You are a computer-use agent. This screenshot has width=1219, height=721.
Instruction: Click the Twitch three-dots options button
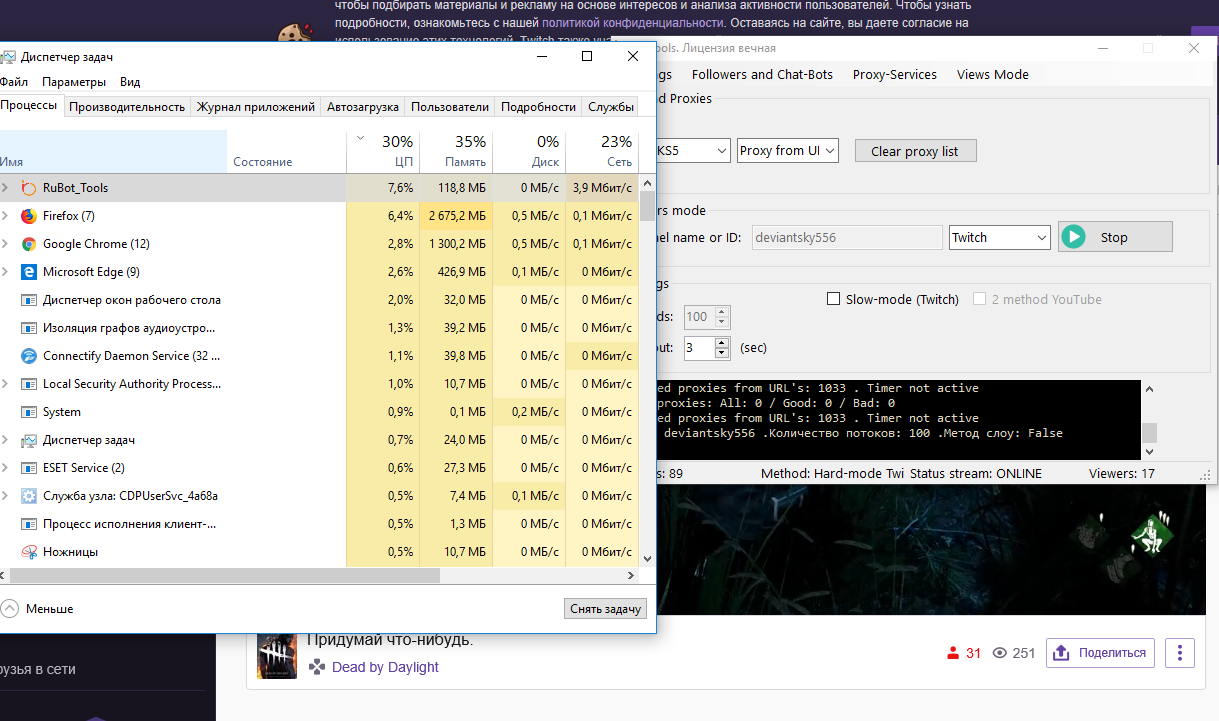pyautogui.click(x=1180, y=653)
